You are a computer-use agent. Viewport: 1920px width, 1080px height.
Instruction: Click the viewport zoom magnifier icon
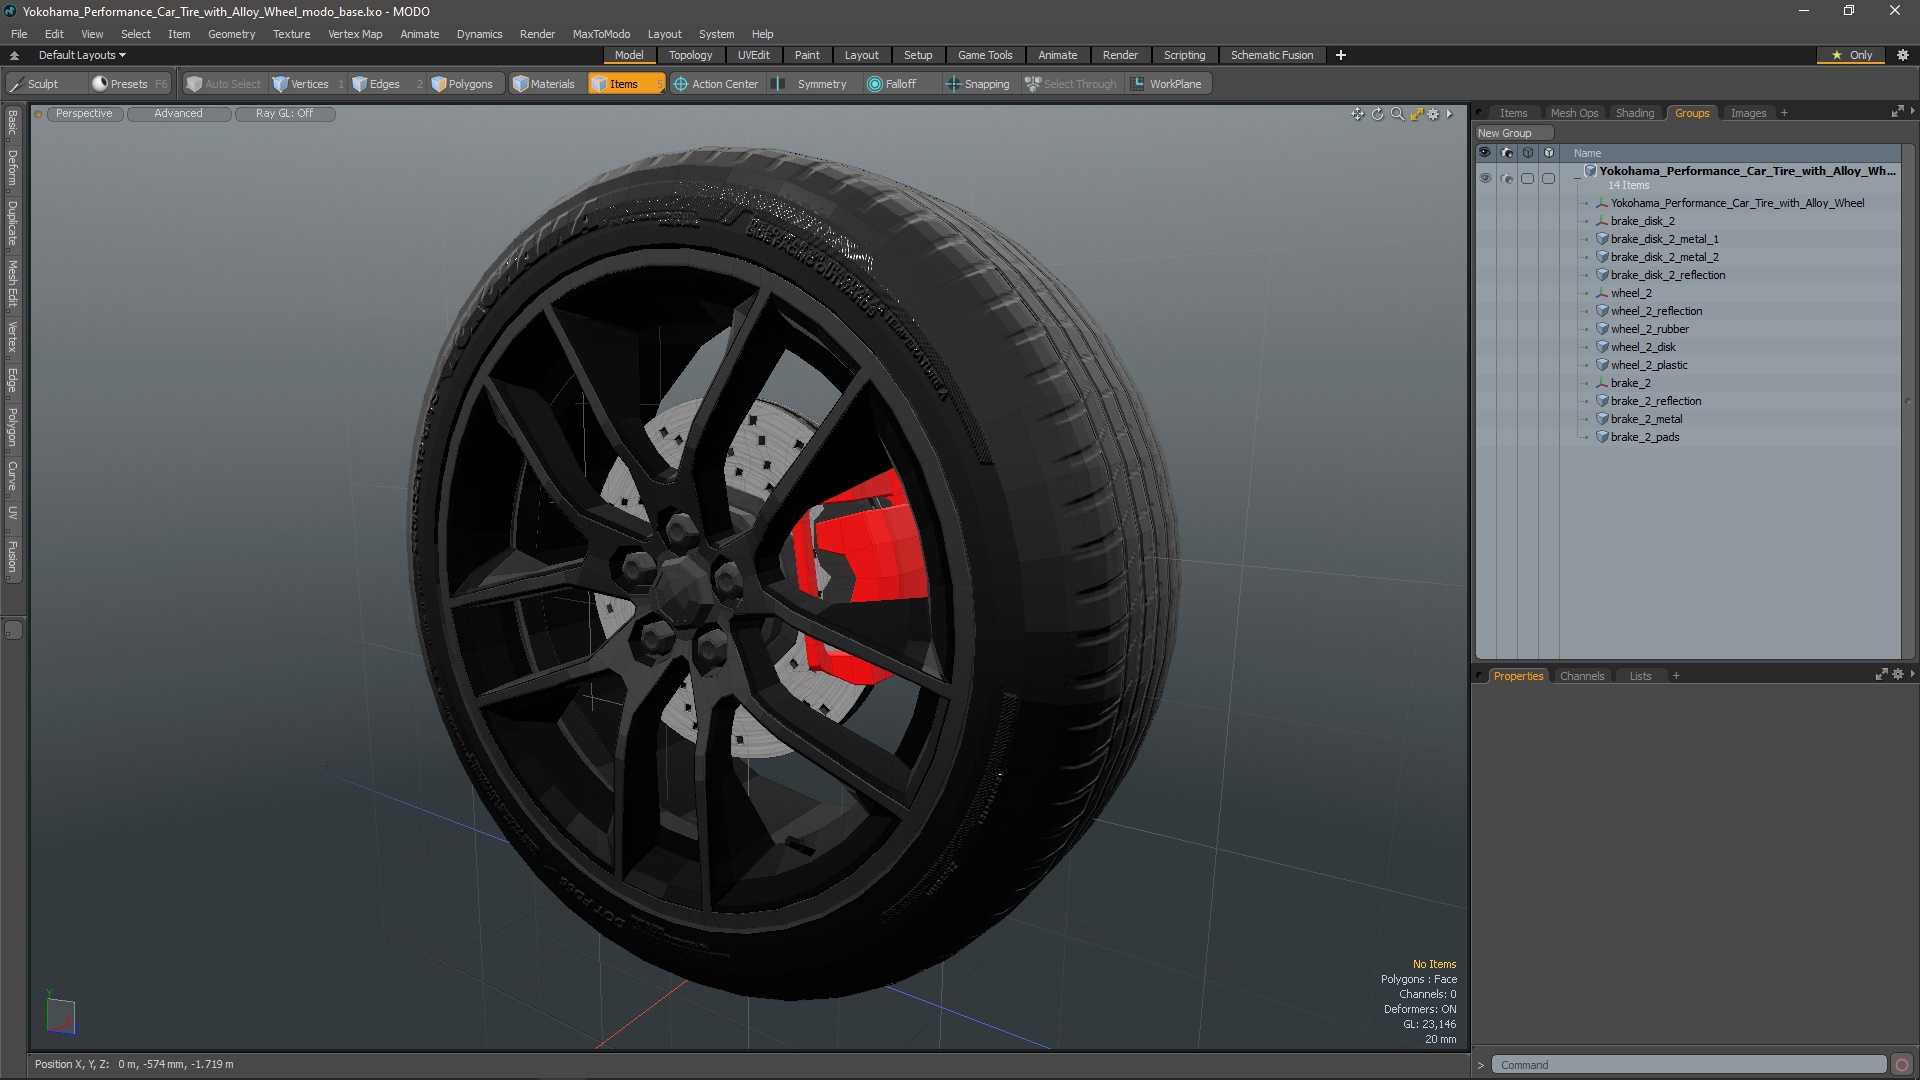click(x=1397, y=114)
